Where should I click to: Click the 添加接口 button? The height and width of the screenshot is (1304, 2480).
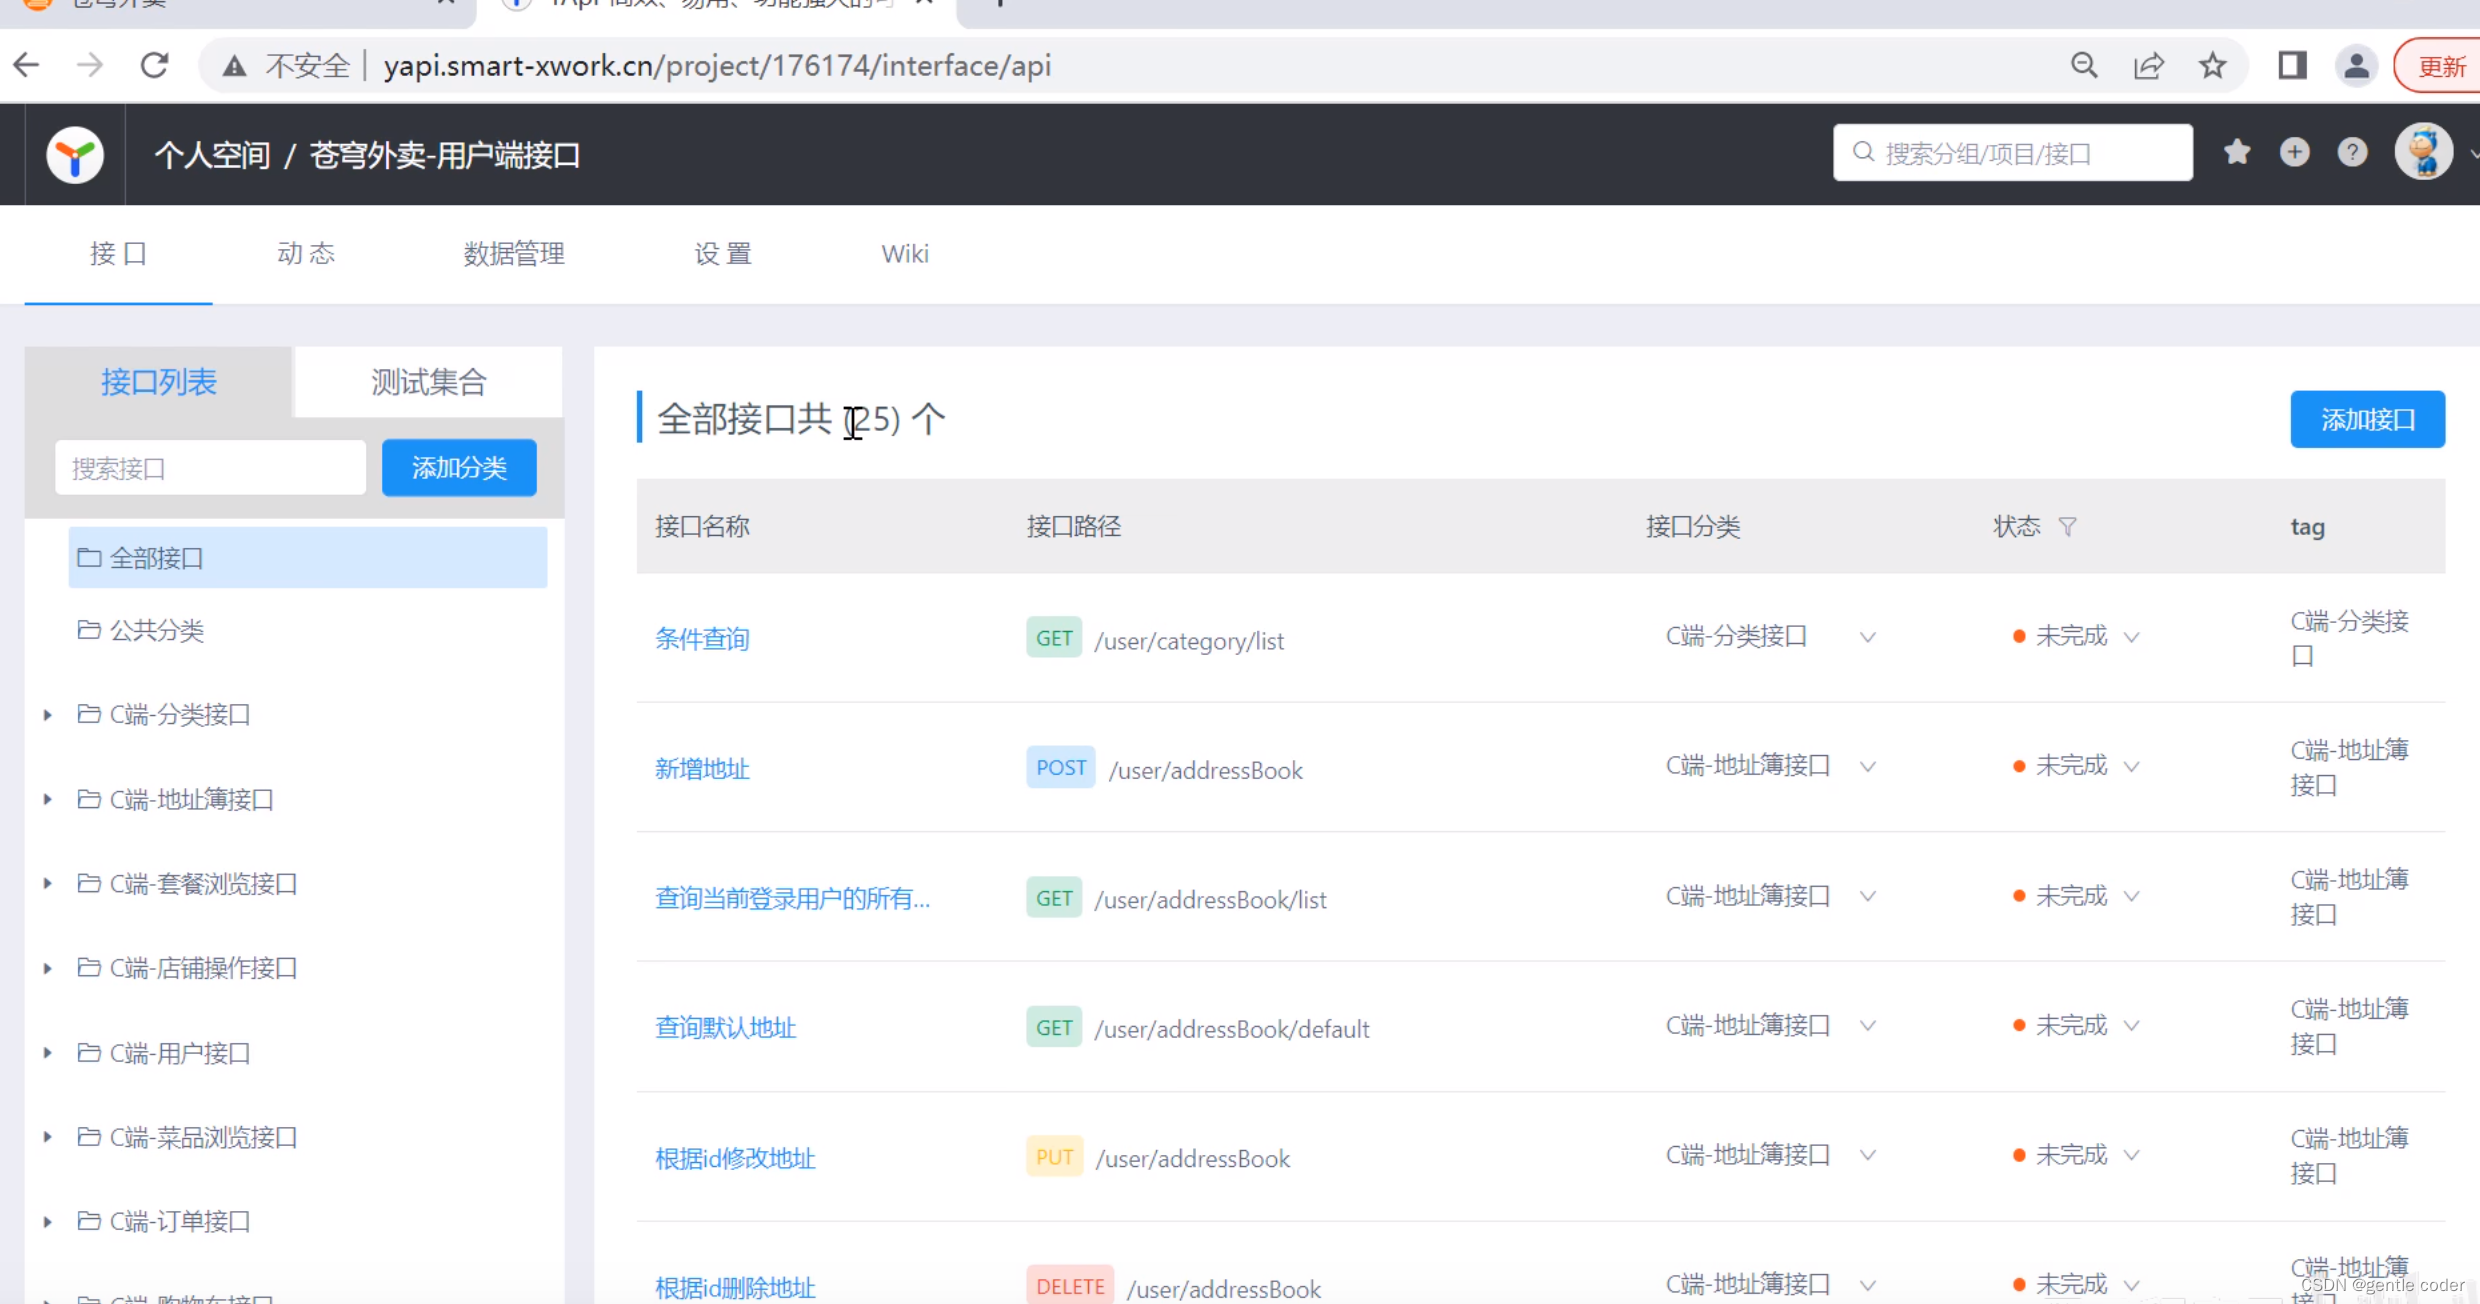[x=2367, y=419]
